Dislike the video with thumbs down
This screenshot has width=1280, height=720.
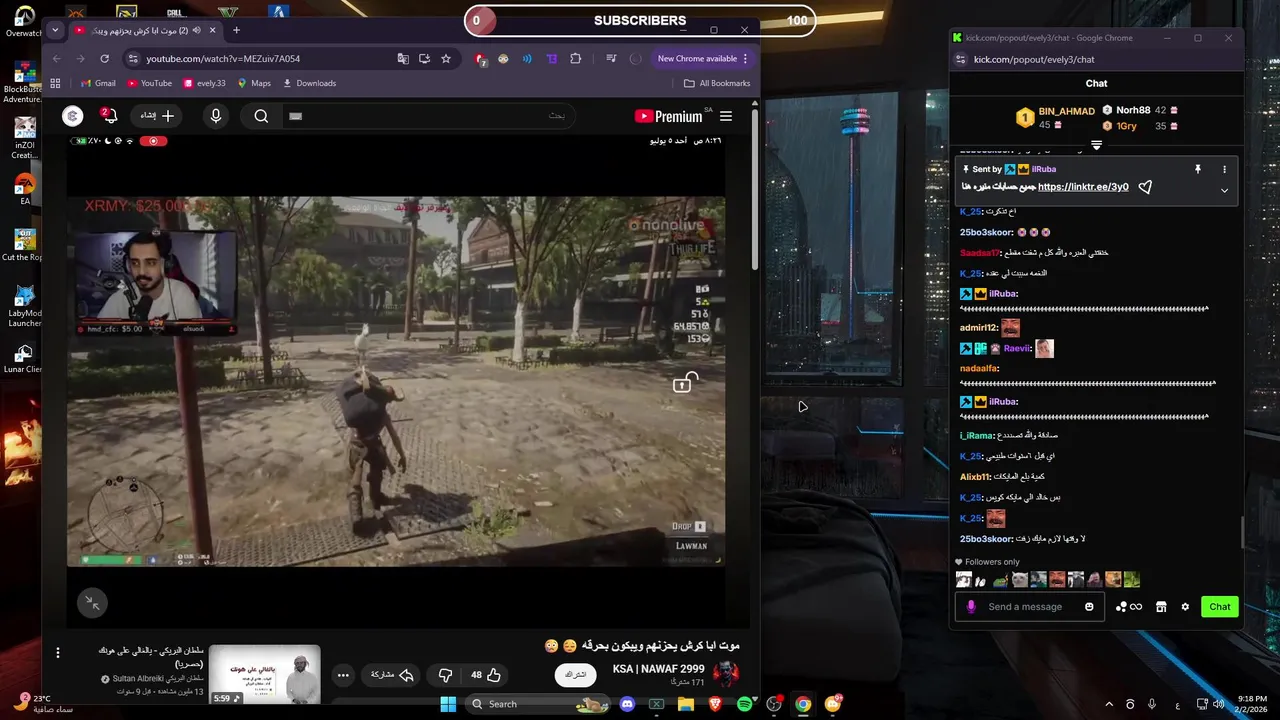tap(446, 675)
